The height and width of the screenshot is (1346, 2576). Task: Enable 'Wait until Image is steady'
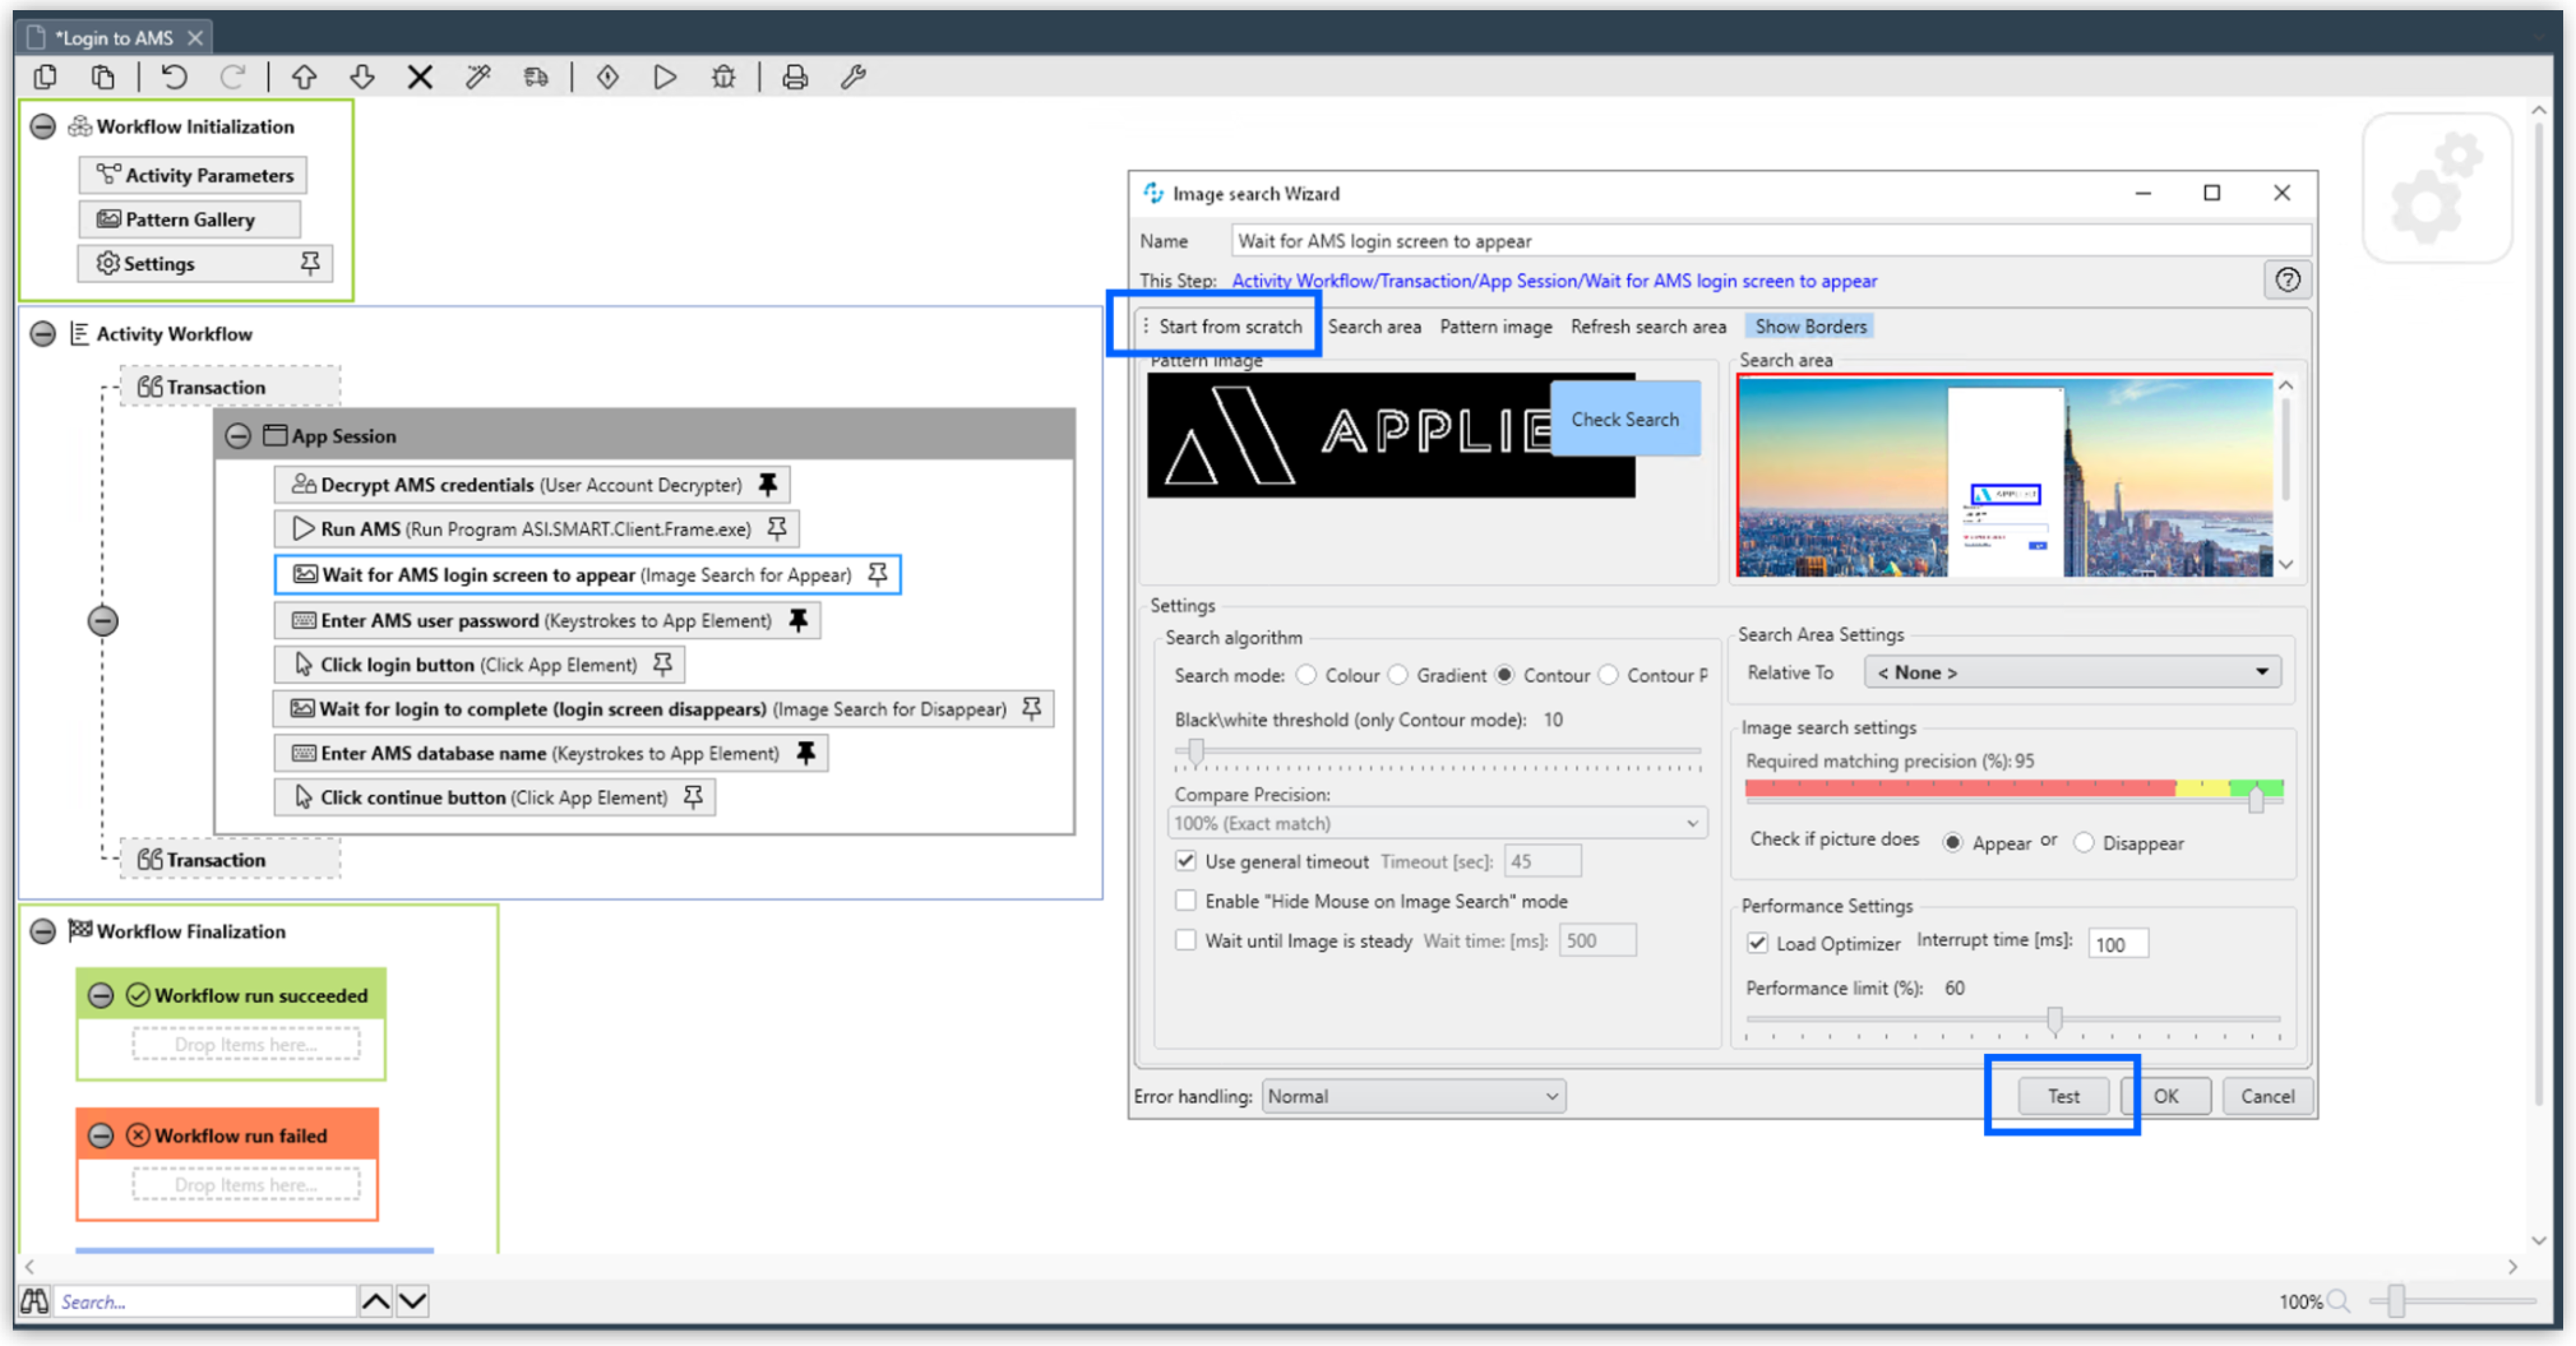(1186, 939)
